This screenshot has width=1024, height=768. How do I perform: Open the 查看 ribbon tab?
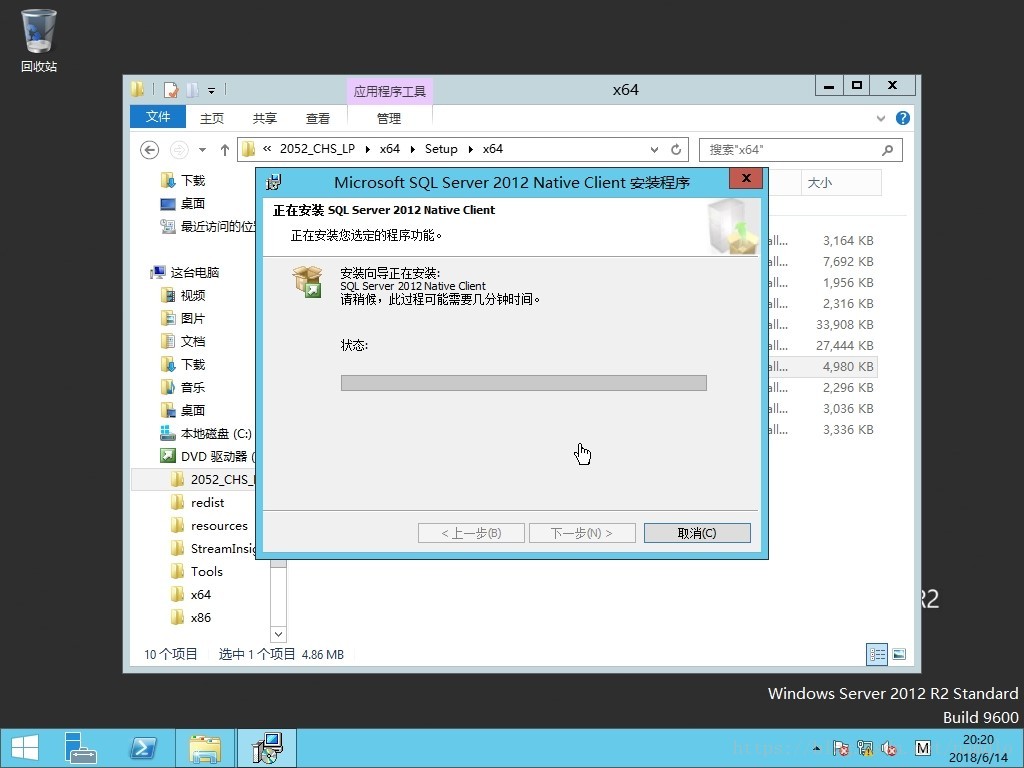coord(317,118)
